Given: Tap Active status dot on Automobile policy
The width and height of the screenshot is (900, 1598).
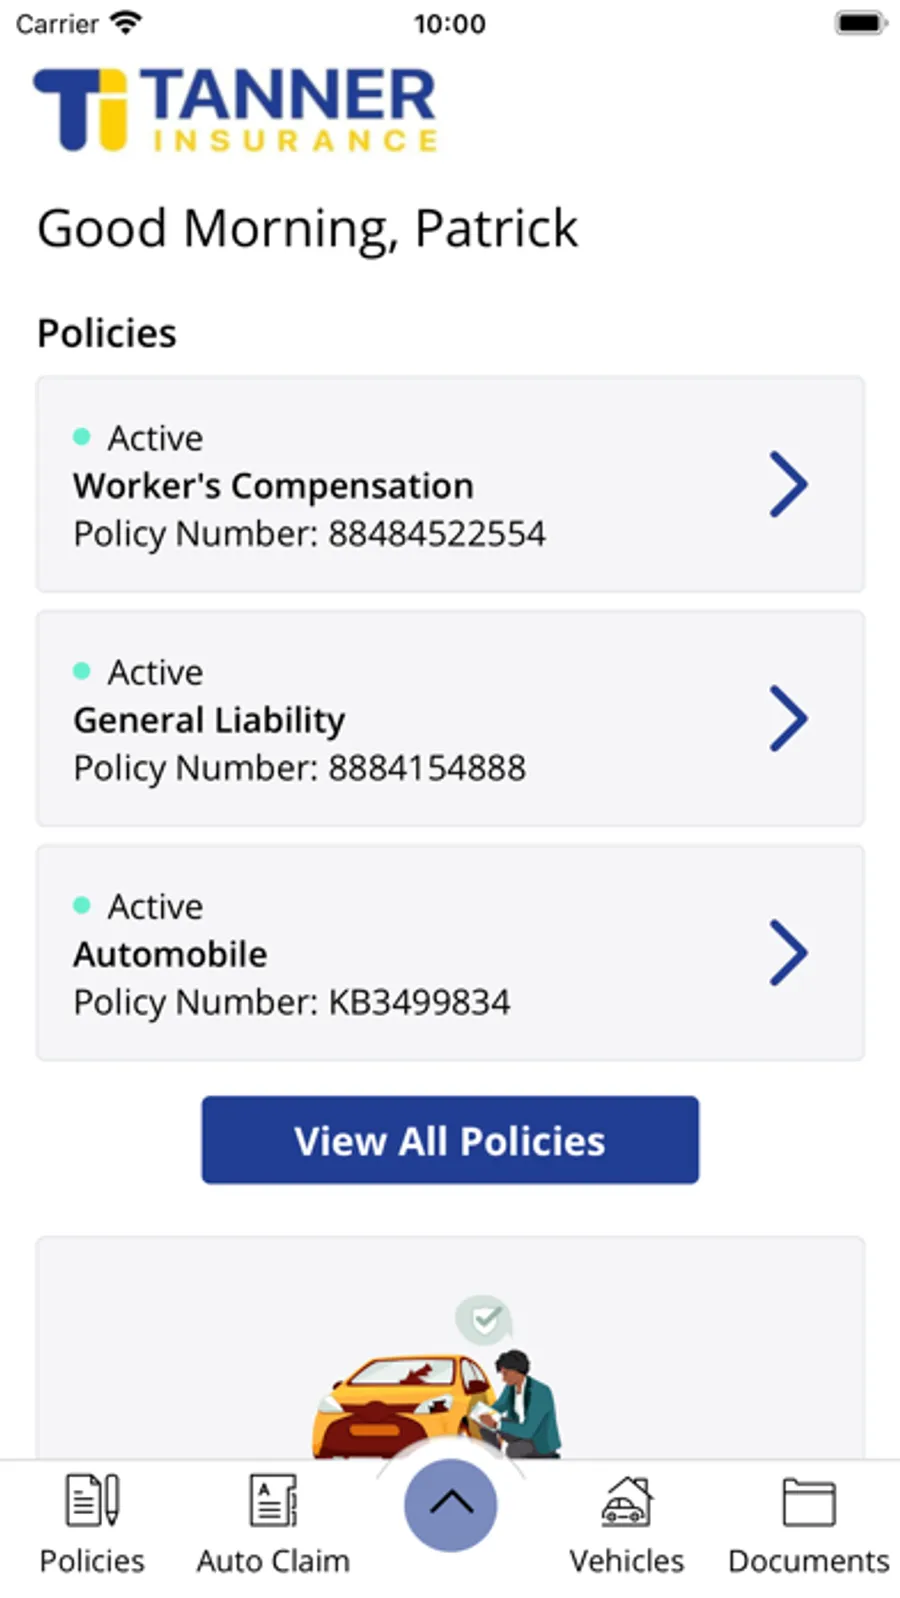Looking at the screenshot, I should pos(82,906).
